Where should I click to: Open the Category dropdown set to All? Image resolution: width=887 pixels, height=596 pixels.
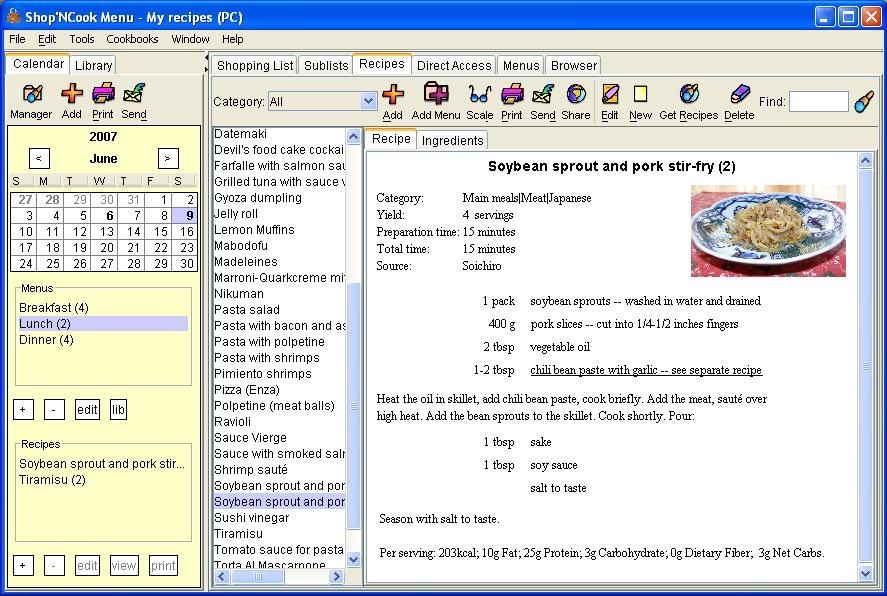(322, 102)
